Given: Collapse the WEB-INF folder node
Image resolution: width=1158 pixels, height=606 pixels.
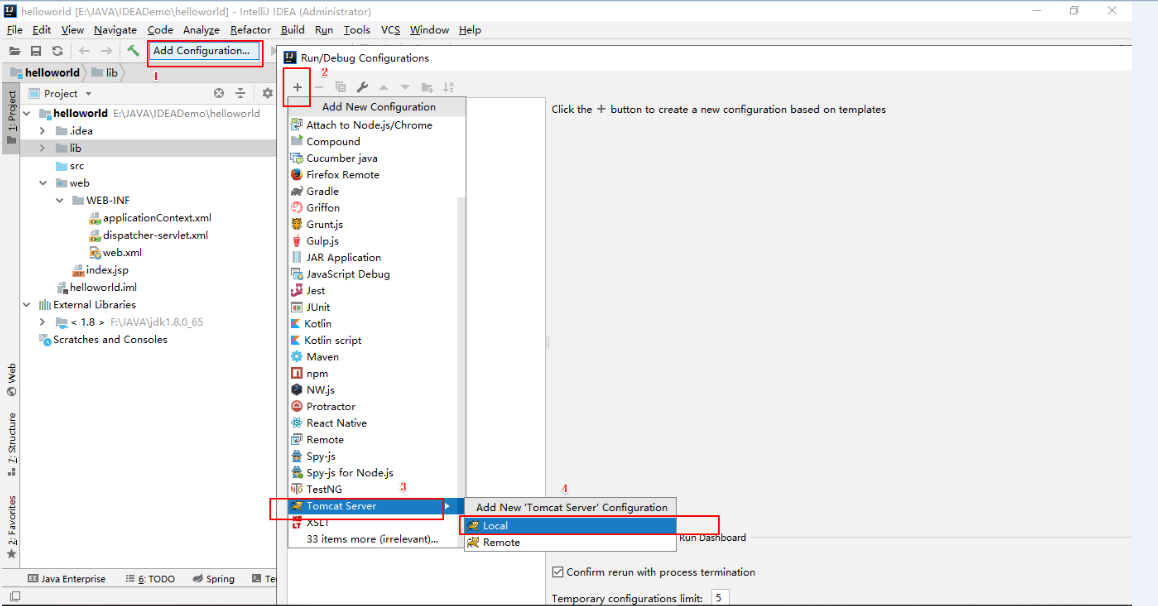Looking at the screenshot, I should 60,200.
